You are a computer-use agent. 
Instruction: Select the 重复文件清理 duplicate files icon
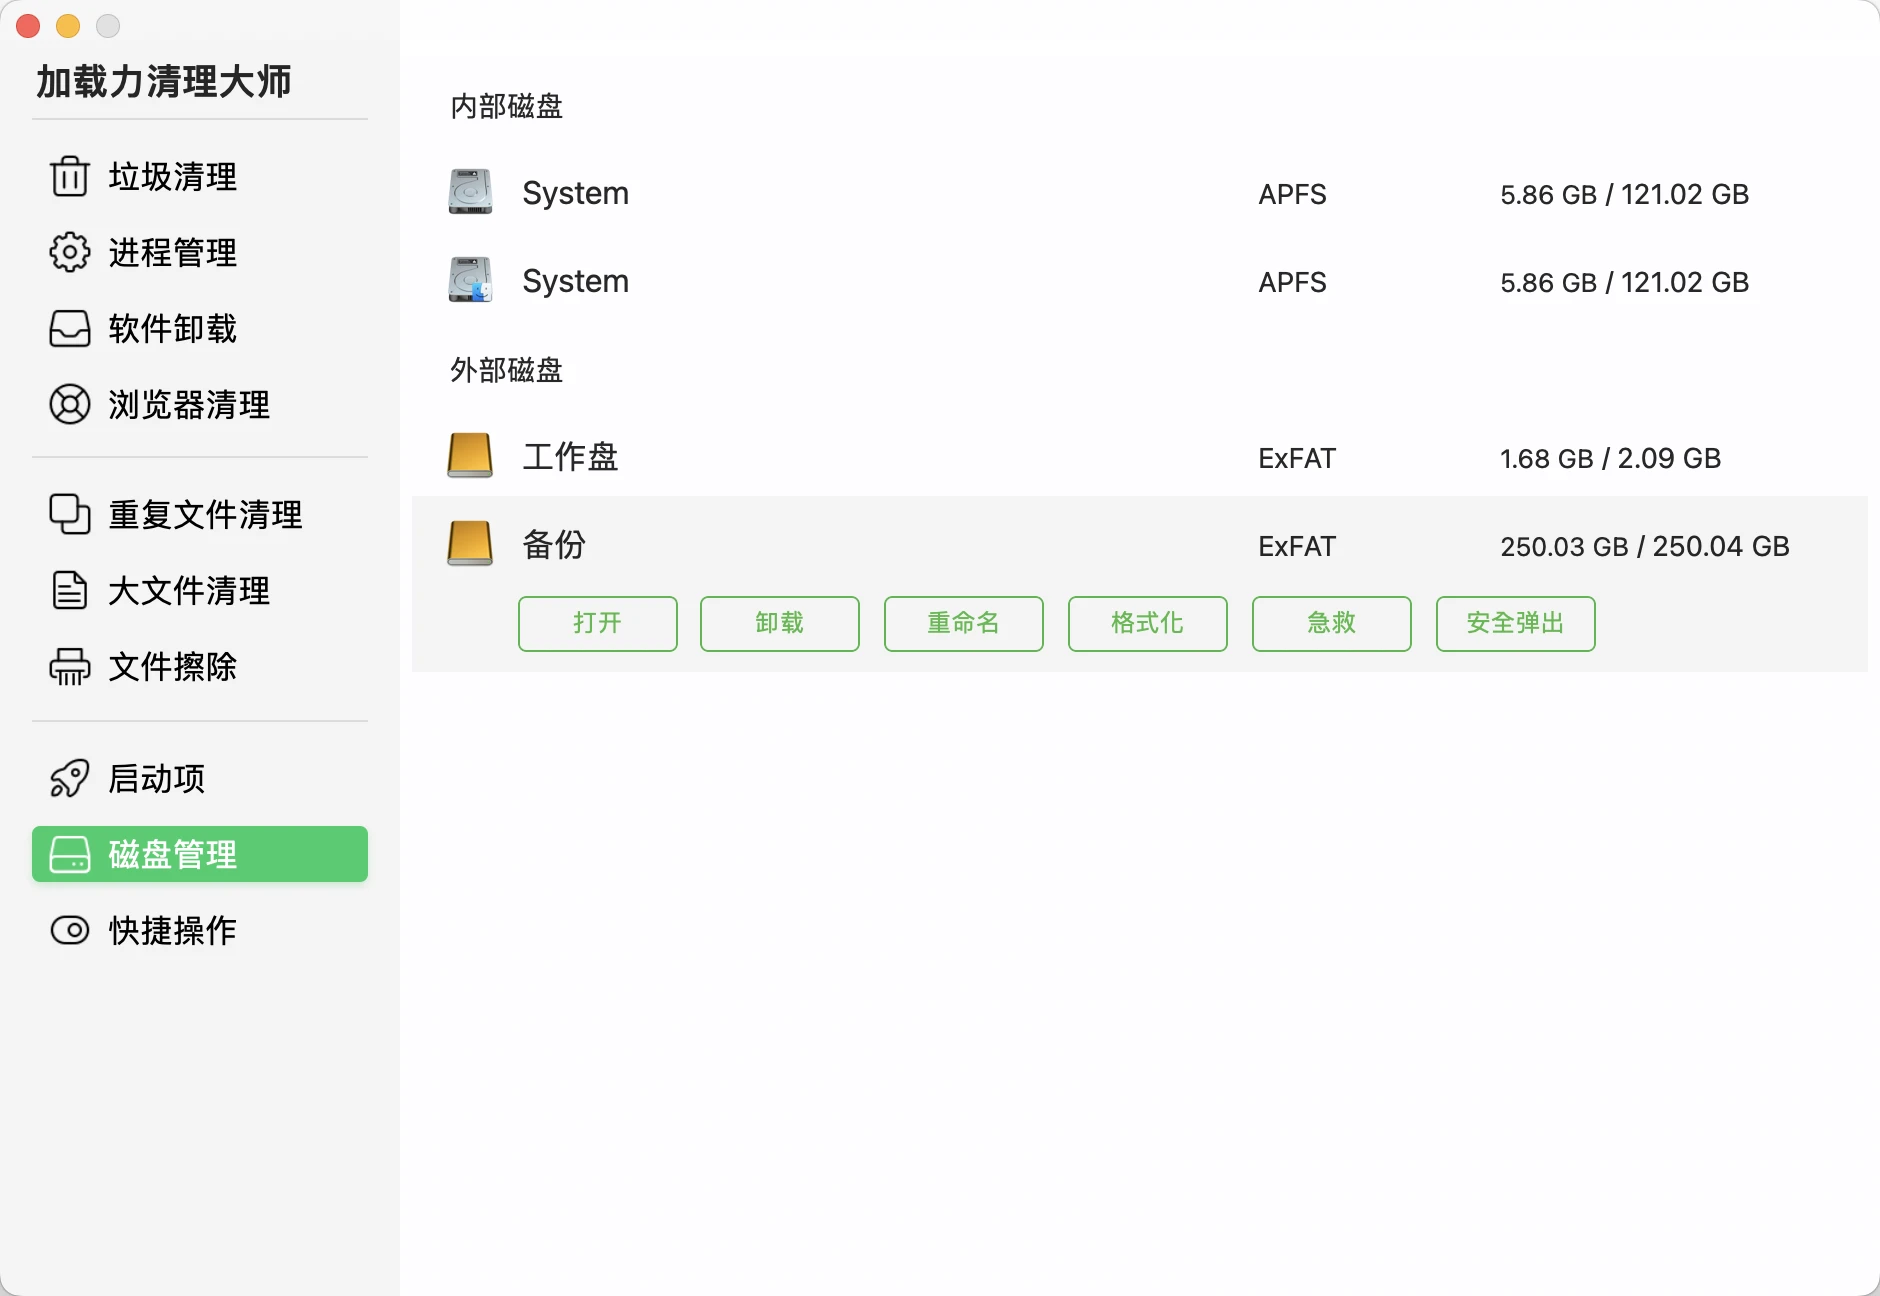pyautogui.click(x=68, y=514)
